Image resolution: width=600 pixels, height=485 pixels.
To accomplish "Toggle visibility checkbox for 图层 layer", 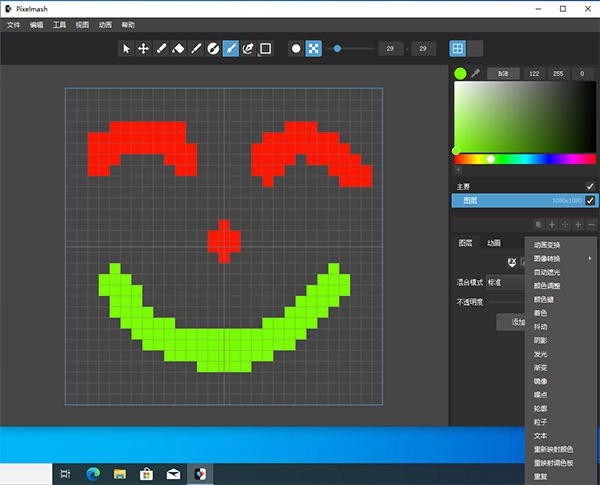I will (x=590, y=201).
